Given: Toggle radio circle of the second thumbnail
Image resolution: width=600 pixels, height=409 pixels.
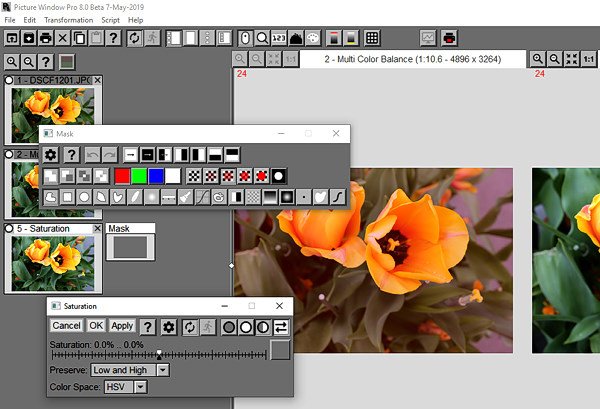Looking at the screenshot, I should click(9, 154).
